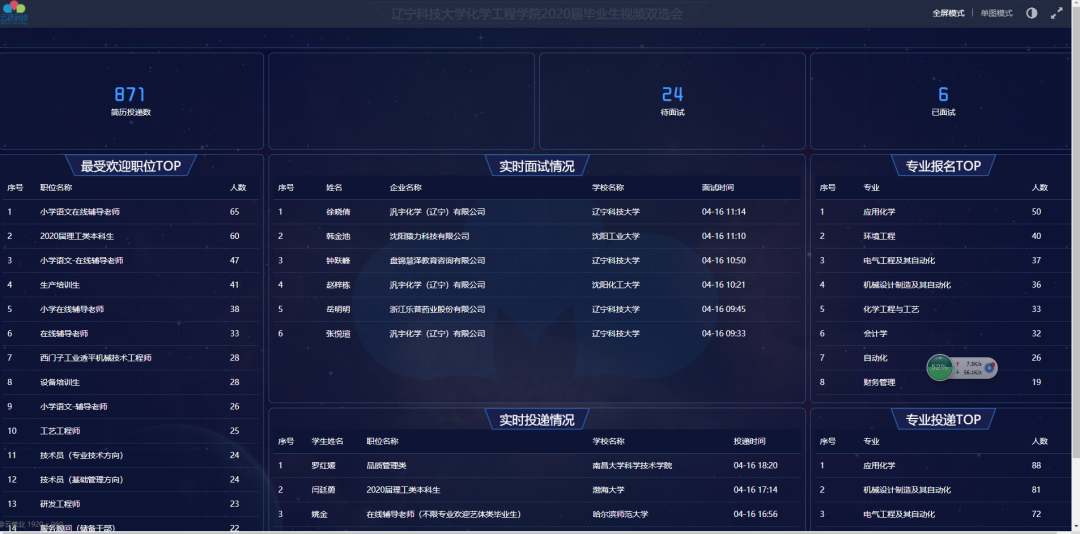Click the company logo in top-left corner

[15, 13]
